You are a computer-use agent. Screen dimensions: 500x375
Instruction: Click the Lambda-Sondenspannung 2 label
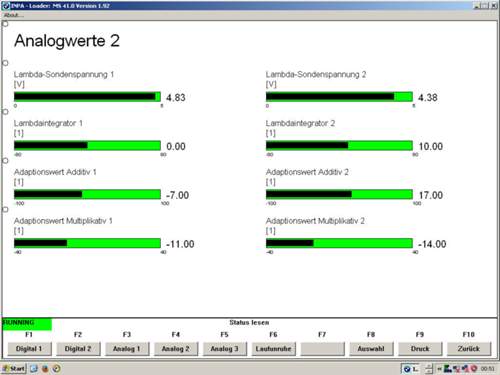click(x=316, y=74)
